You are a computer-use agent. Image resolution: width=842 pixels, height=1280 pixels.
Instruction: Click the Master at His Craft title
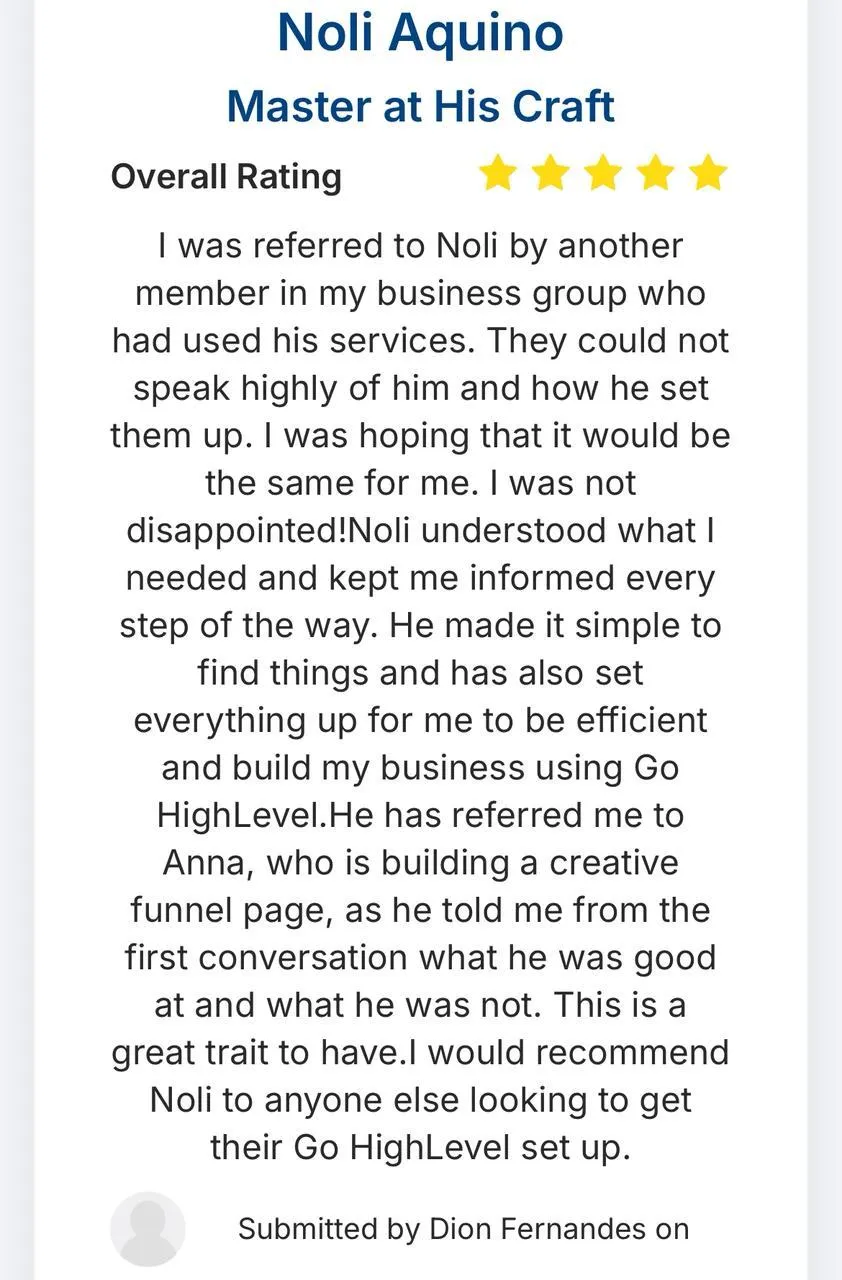click(421, 106)
